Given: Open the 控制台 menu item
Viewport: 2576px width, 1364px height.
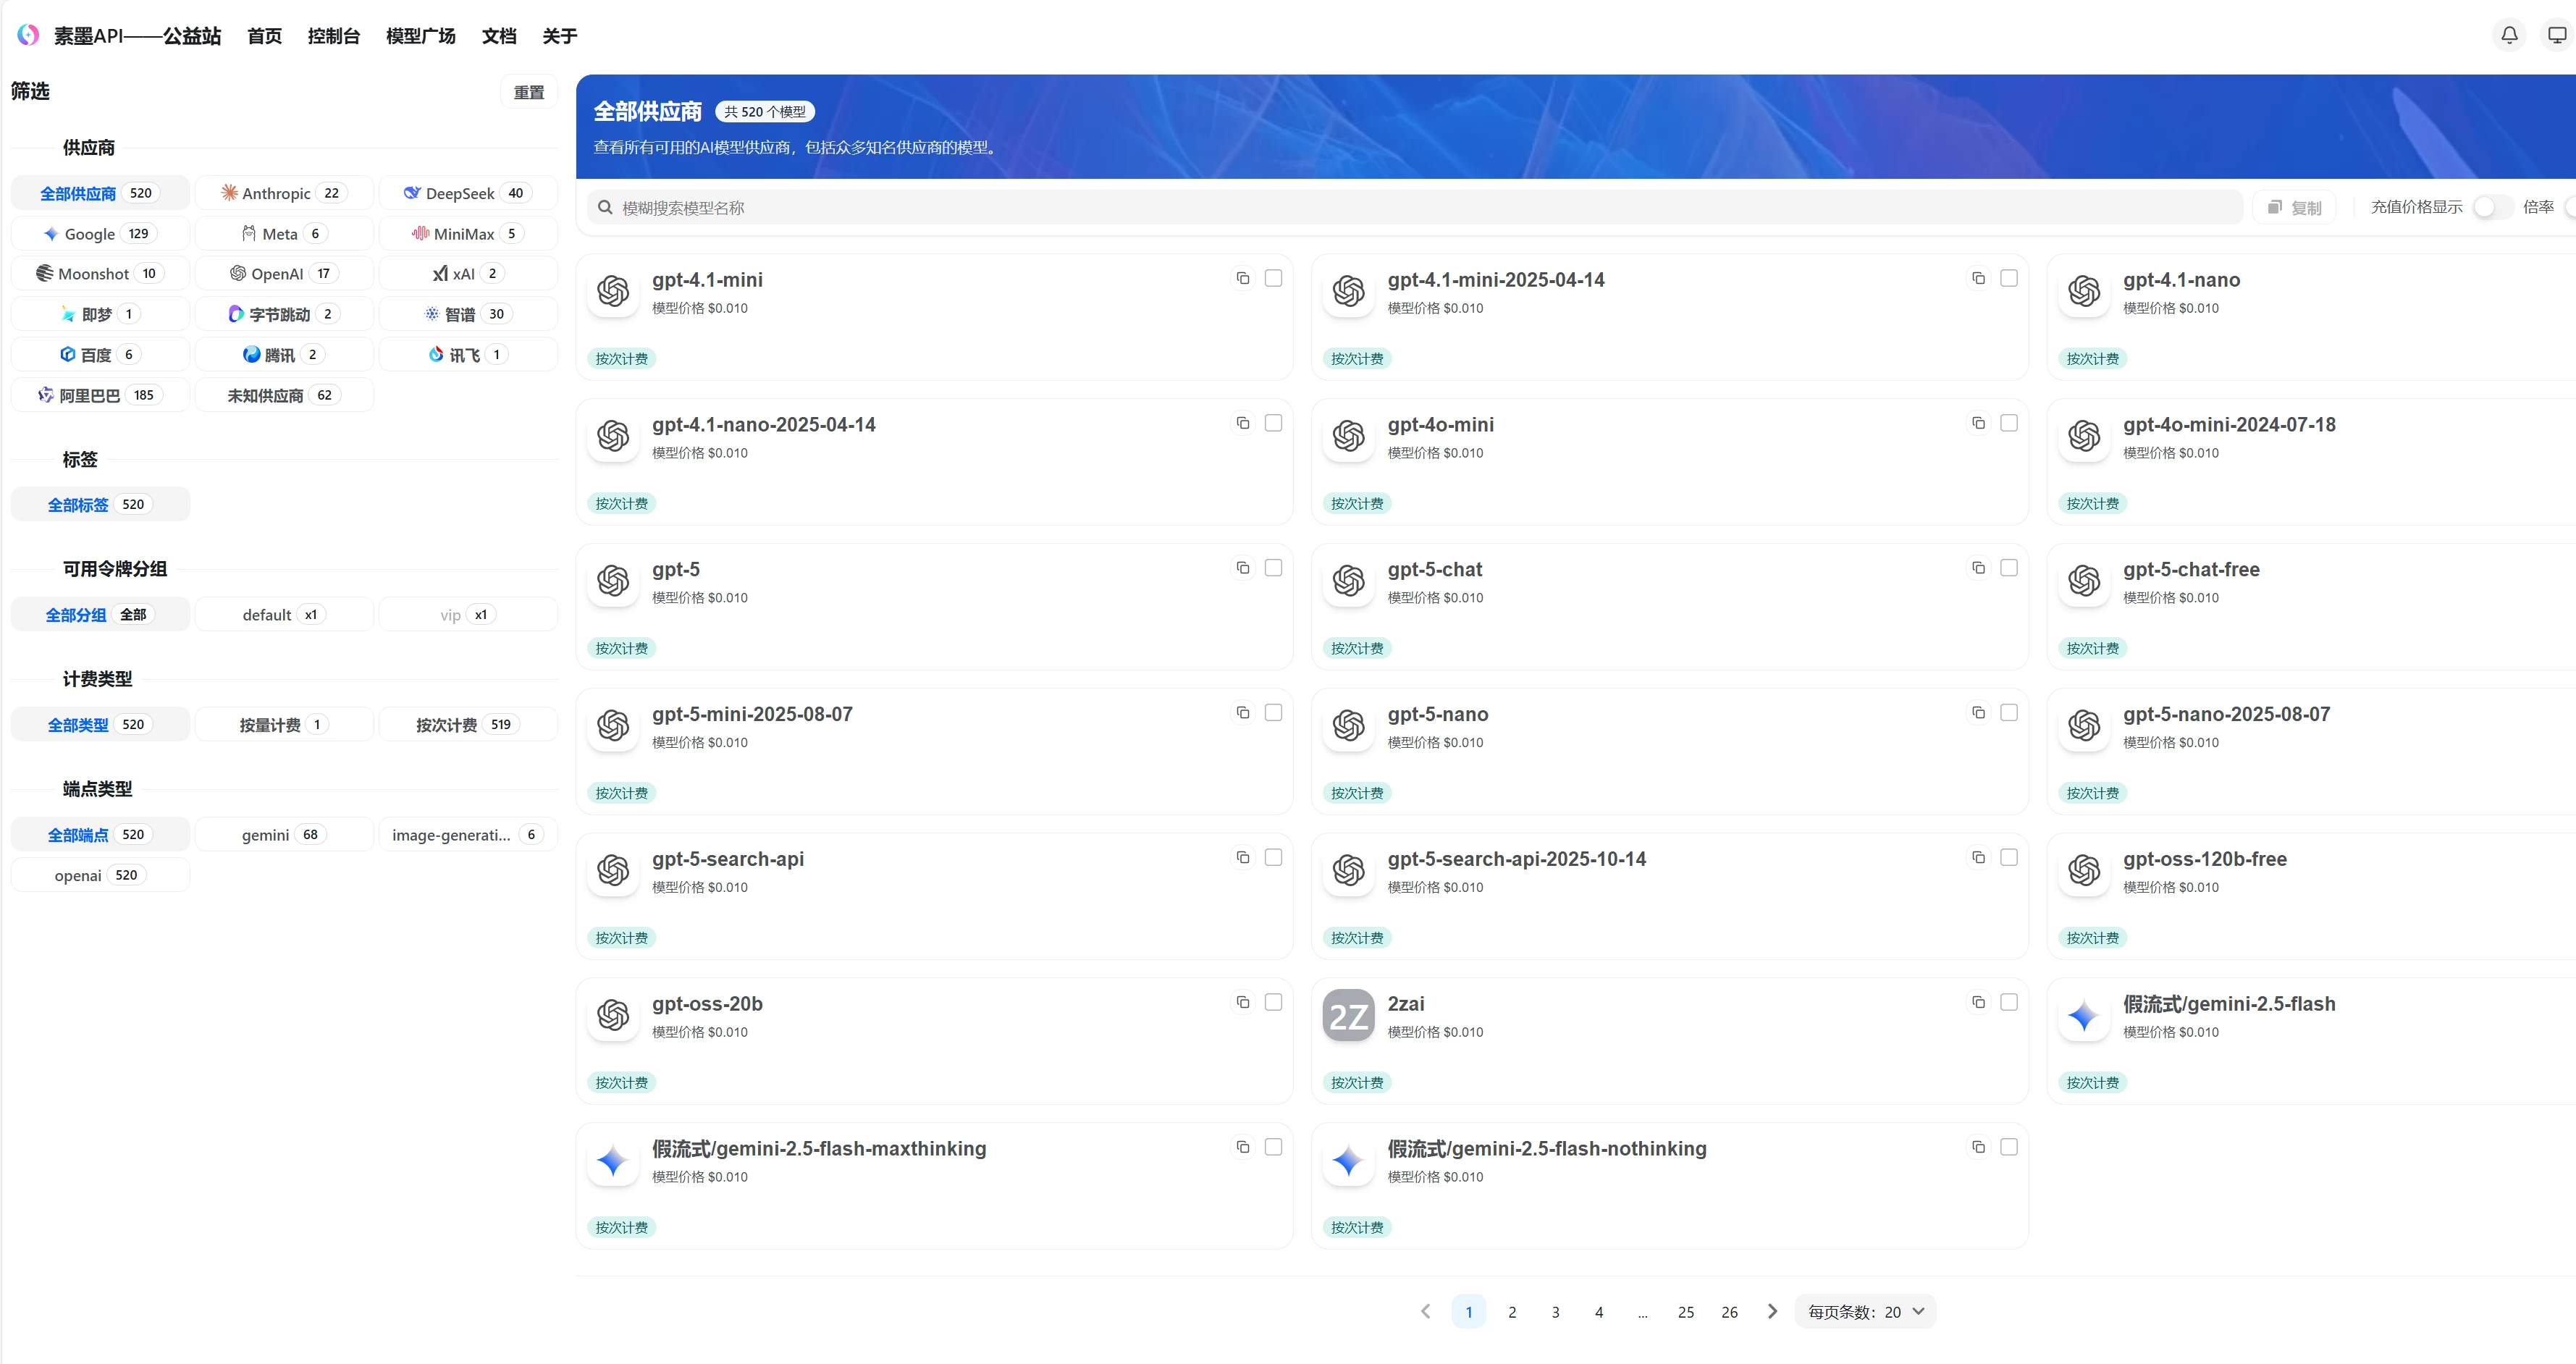Looking at the screenshot, I should coord(334,35).
